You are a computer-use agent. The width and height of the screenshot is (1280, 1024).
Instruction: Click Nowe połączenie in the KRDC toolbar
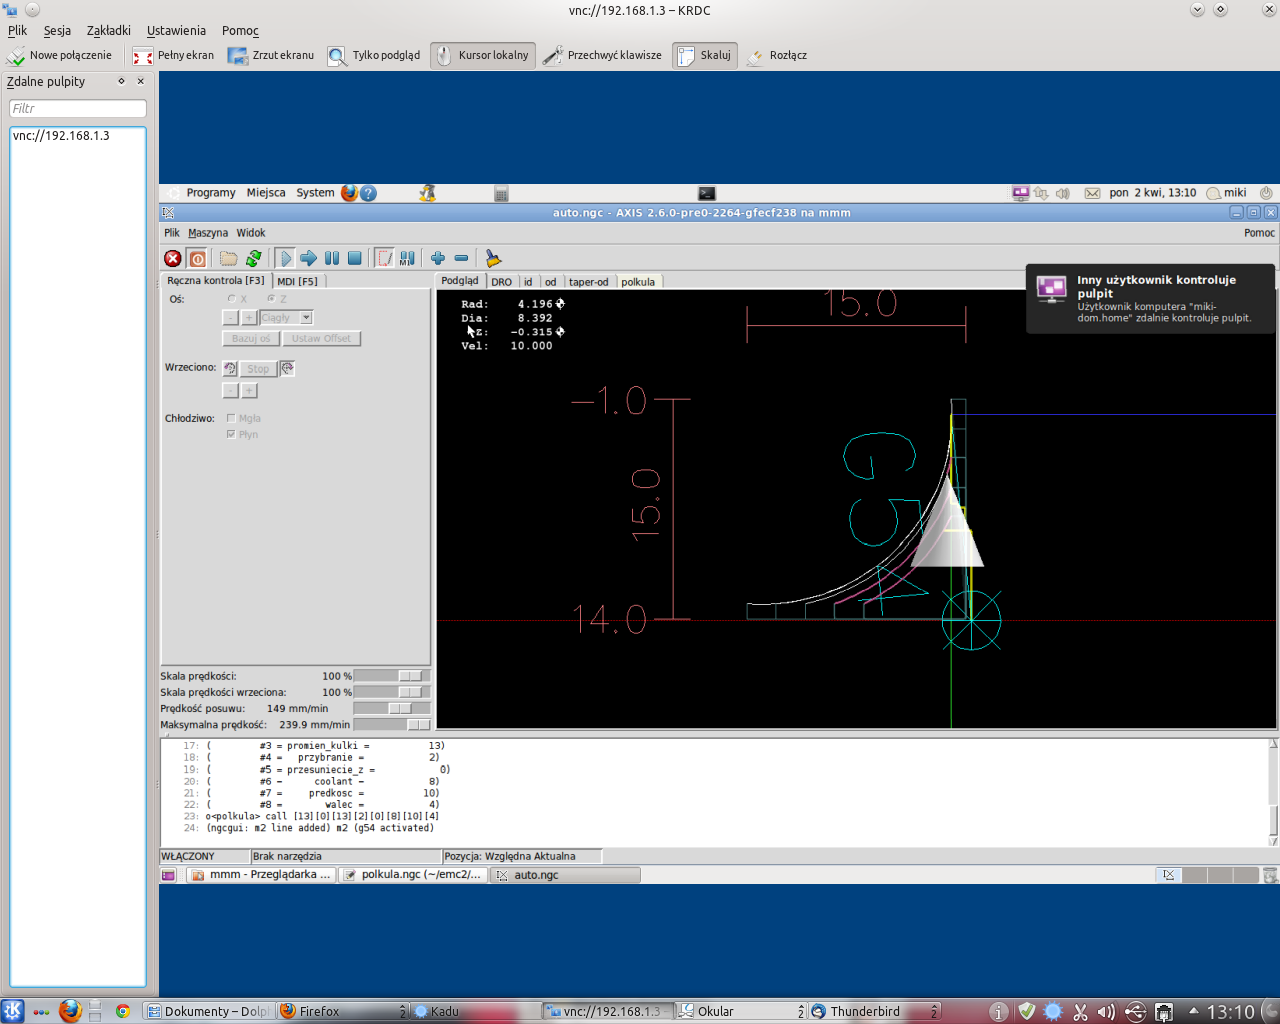pyautogui.click(x=59, y=55)
